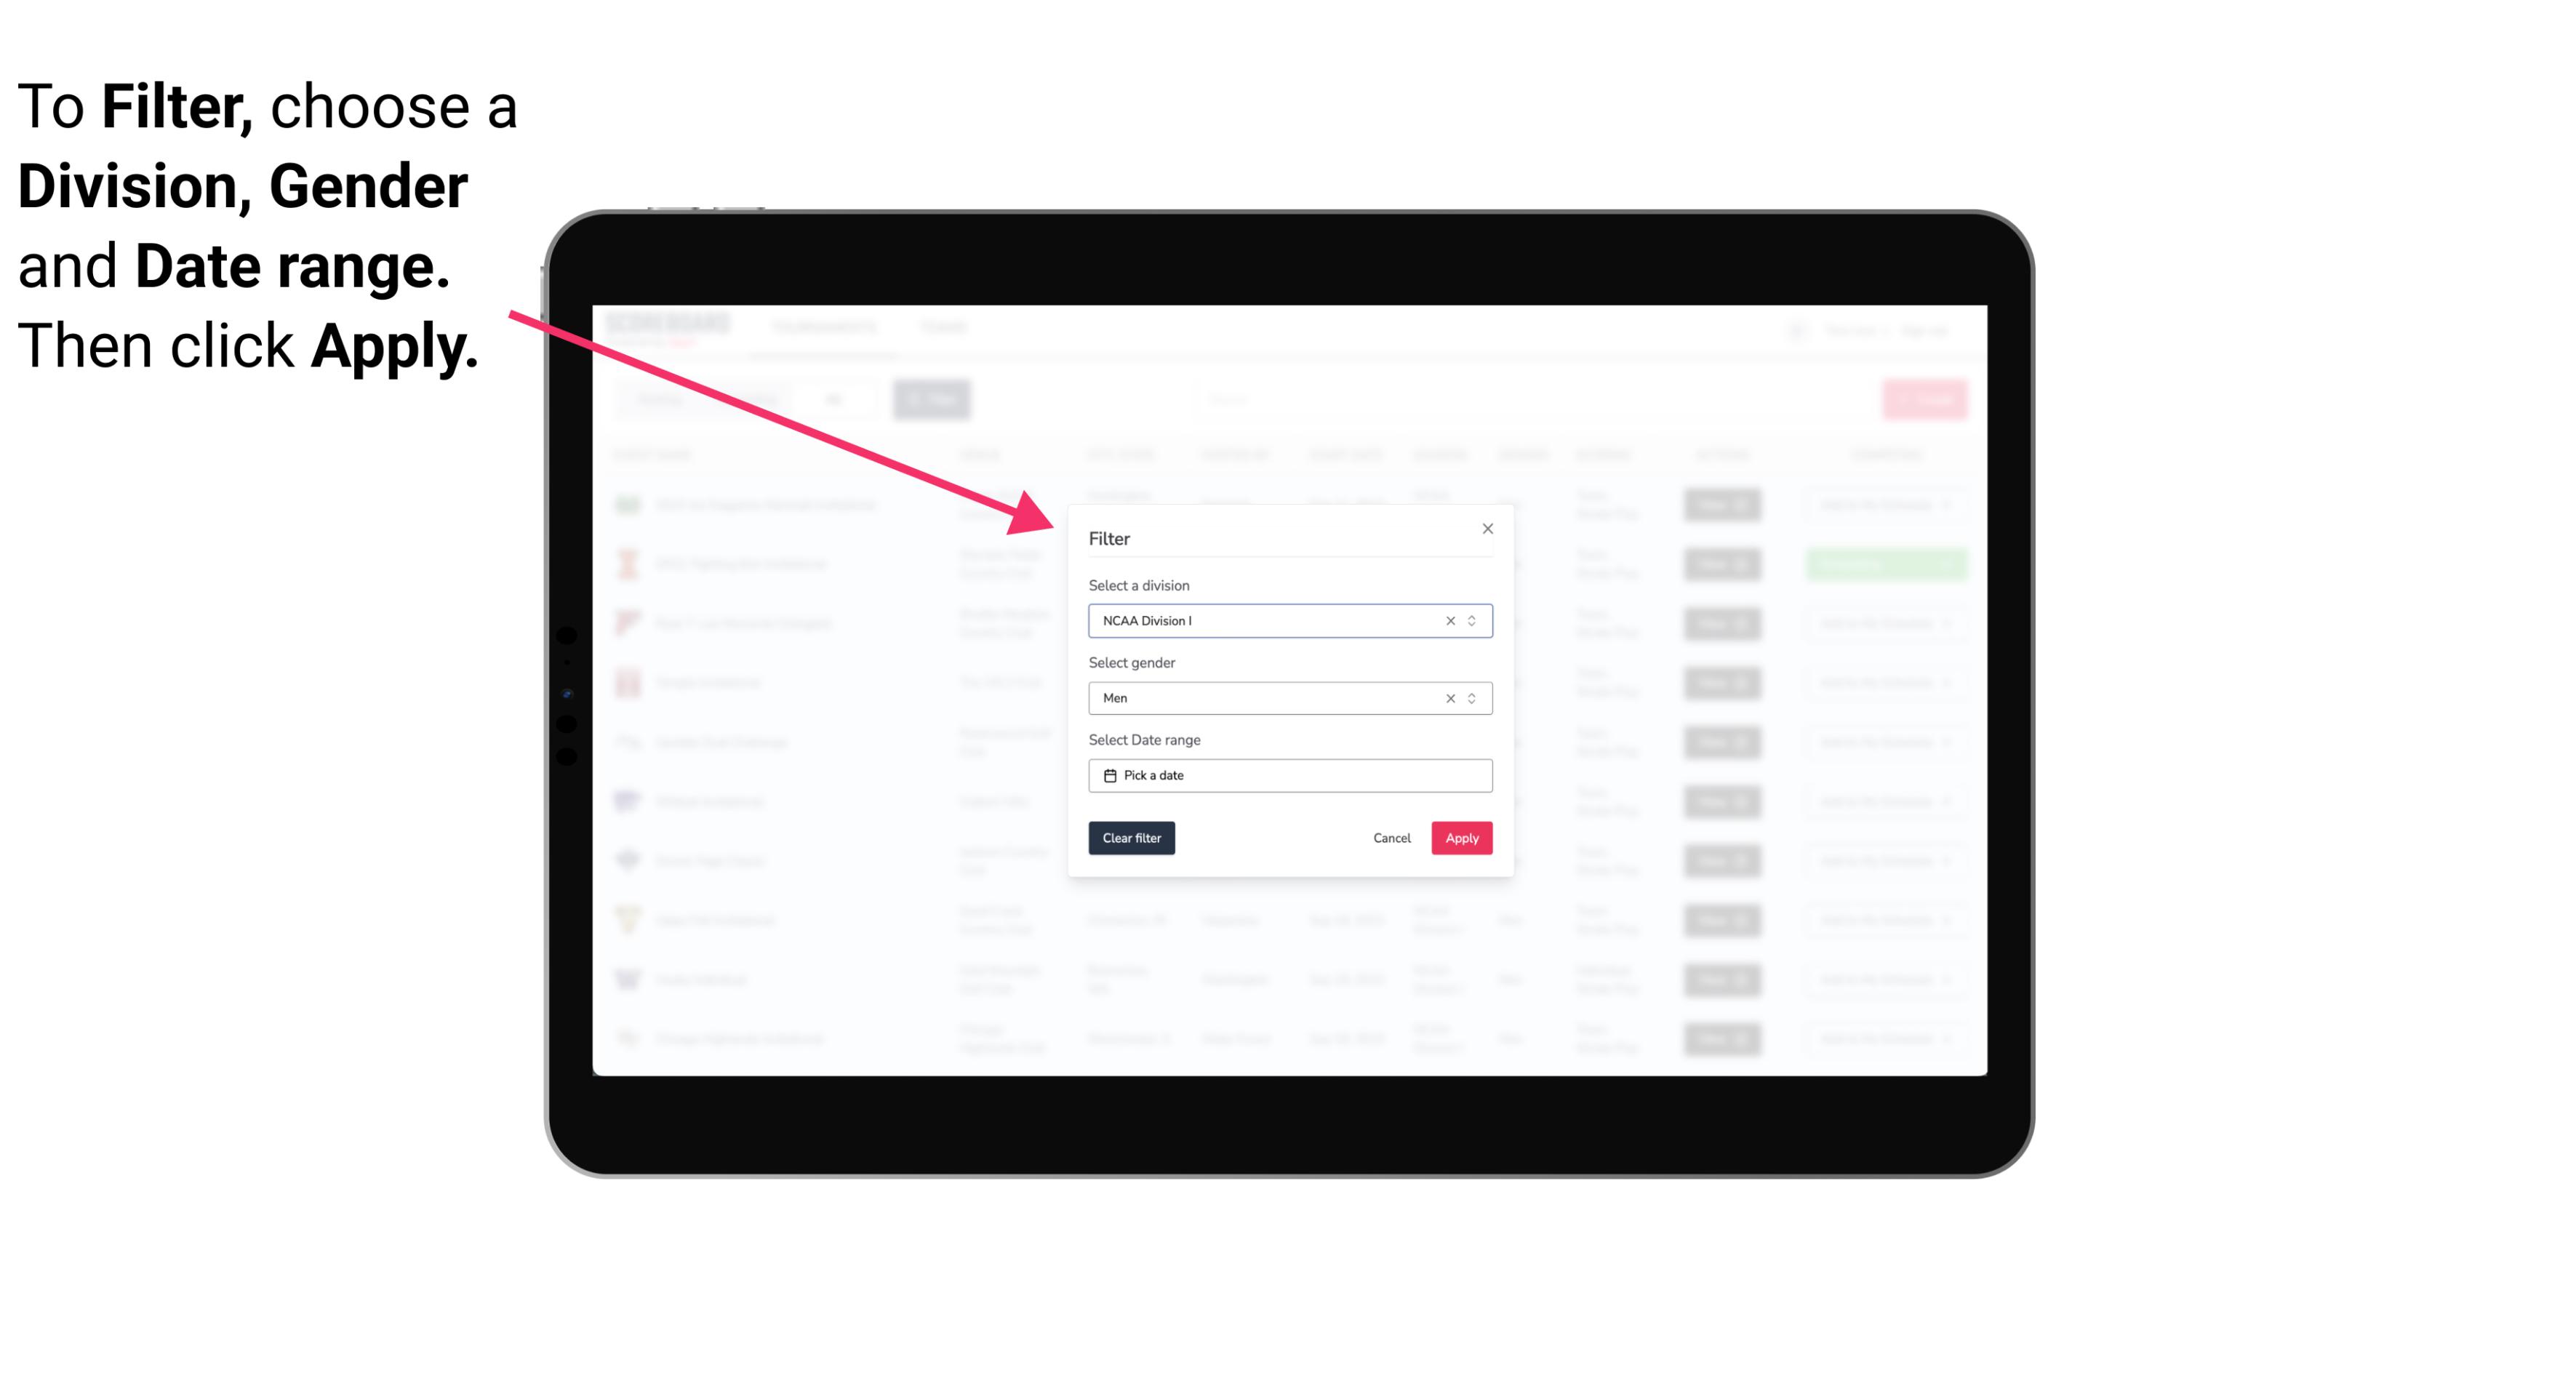The height and width of the screenshot is (1386, 2576).
Task: Click the Cancel button to dismiss dialog
Action: [x=1391, y=838]
